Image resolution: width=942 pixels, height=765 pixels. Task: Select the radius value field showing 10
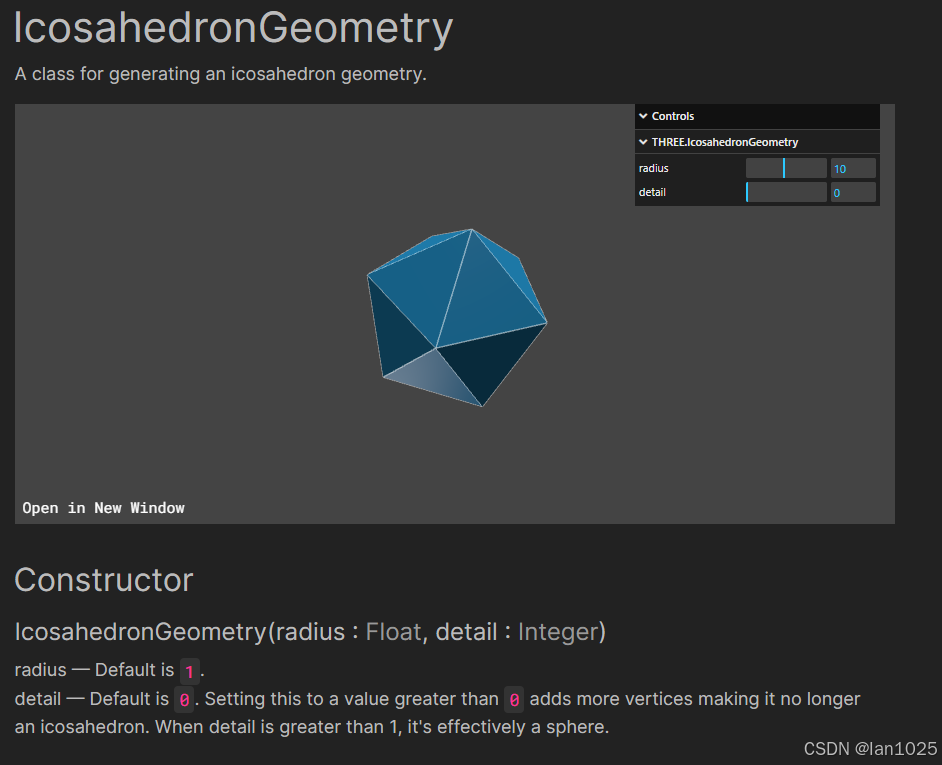(853, 167)
